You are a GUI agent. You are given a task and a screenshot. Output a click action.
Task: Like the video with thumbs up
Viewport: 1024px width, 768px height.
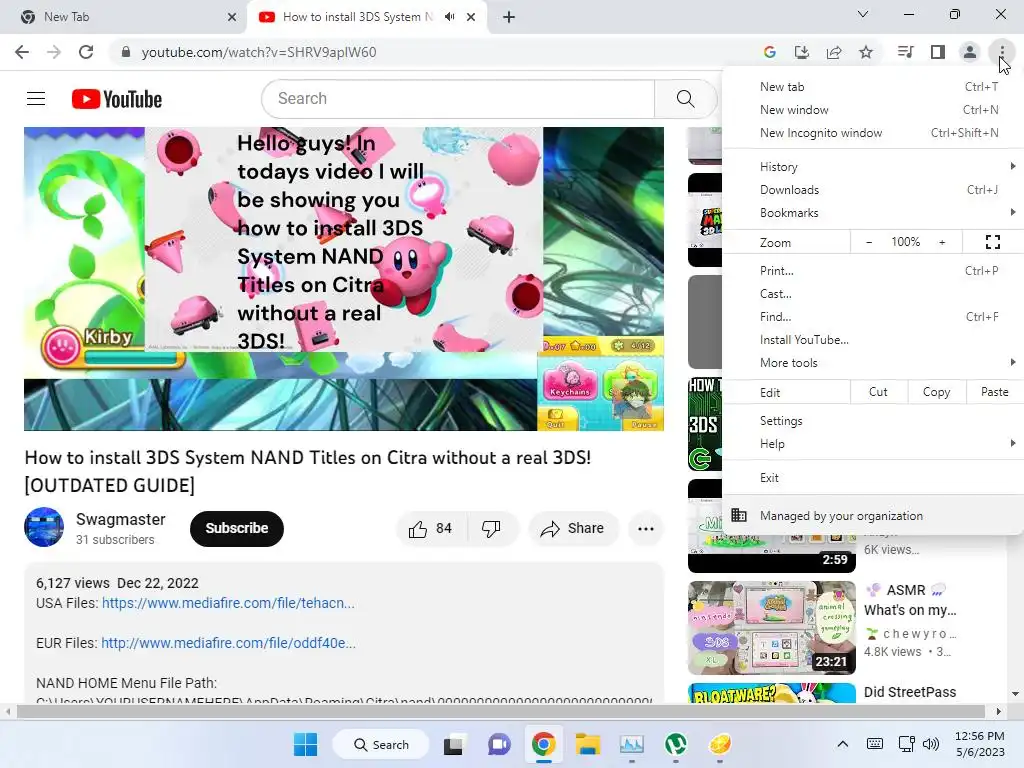(x=431, y=528)
